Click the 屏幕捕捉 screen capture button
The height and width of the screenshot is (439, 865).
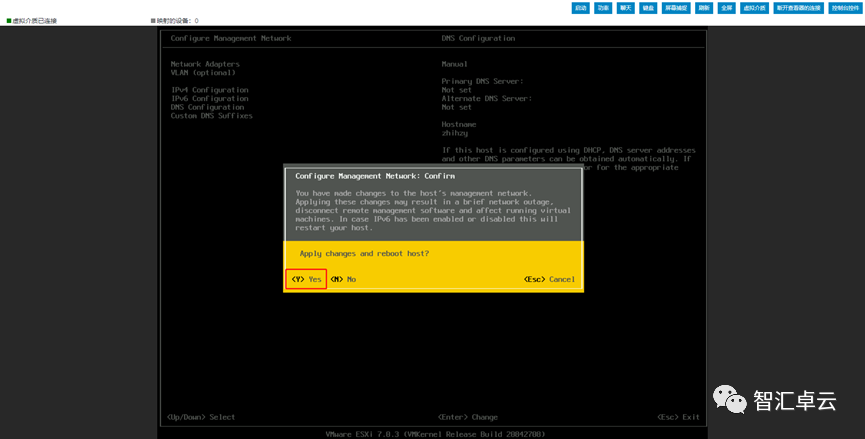point(676,8)
